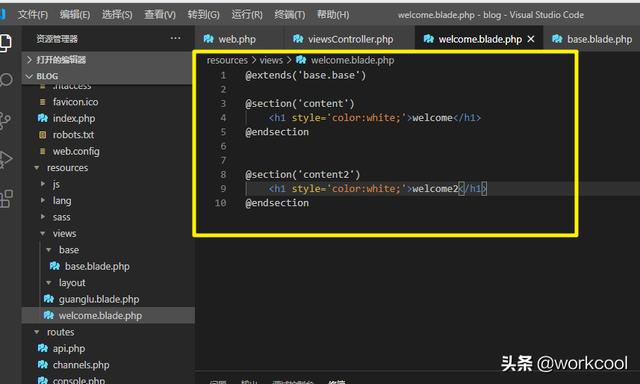Click api.php file icon
Screen dimensions: 640x384
[42, 348]
